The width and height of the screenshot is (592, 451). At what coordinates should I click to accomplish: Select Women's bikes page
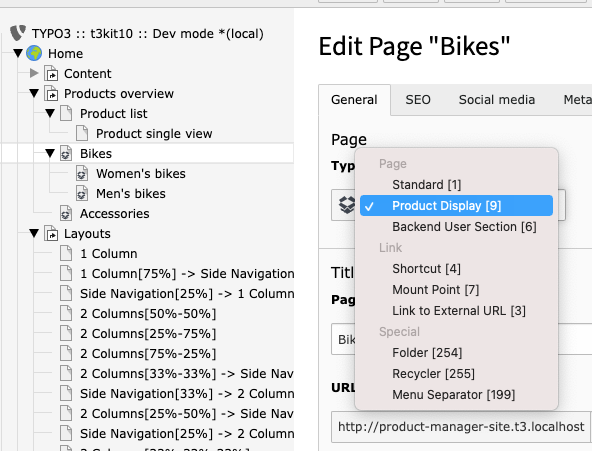[x=141, y=174]
